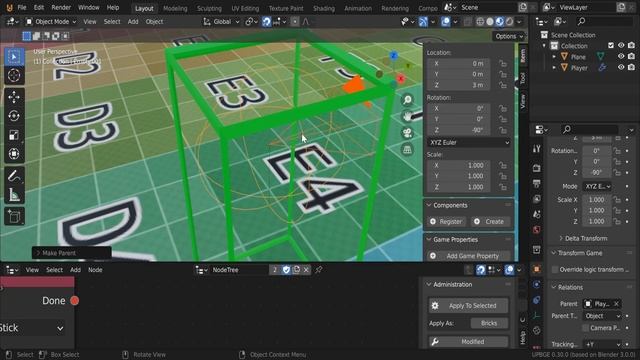Click the red gizmo X axis ball
This screenshot has width=640, height=360.
(401, 79)
